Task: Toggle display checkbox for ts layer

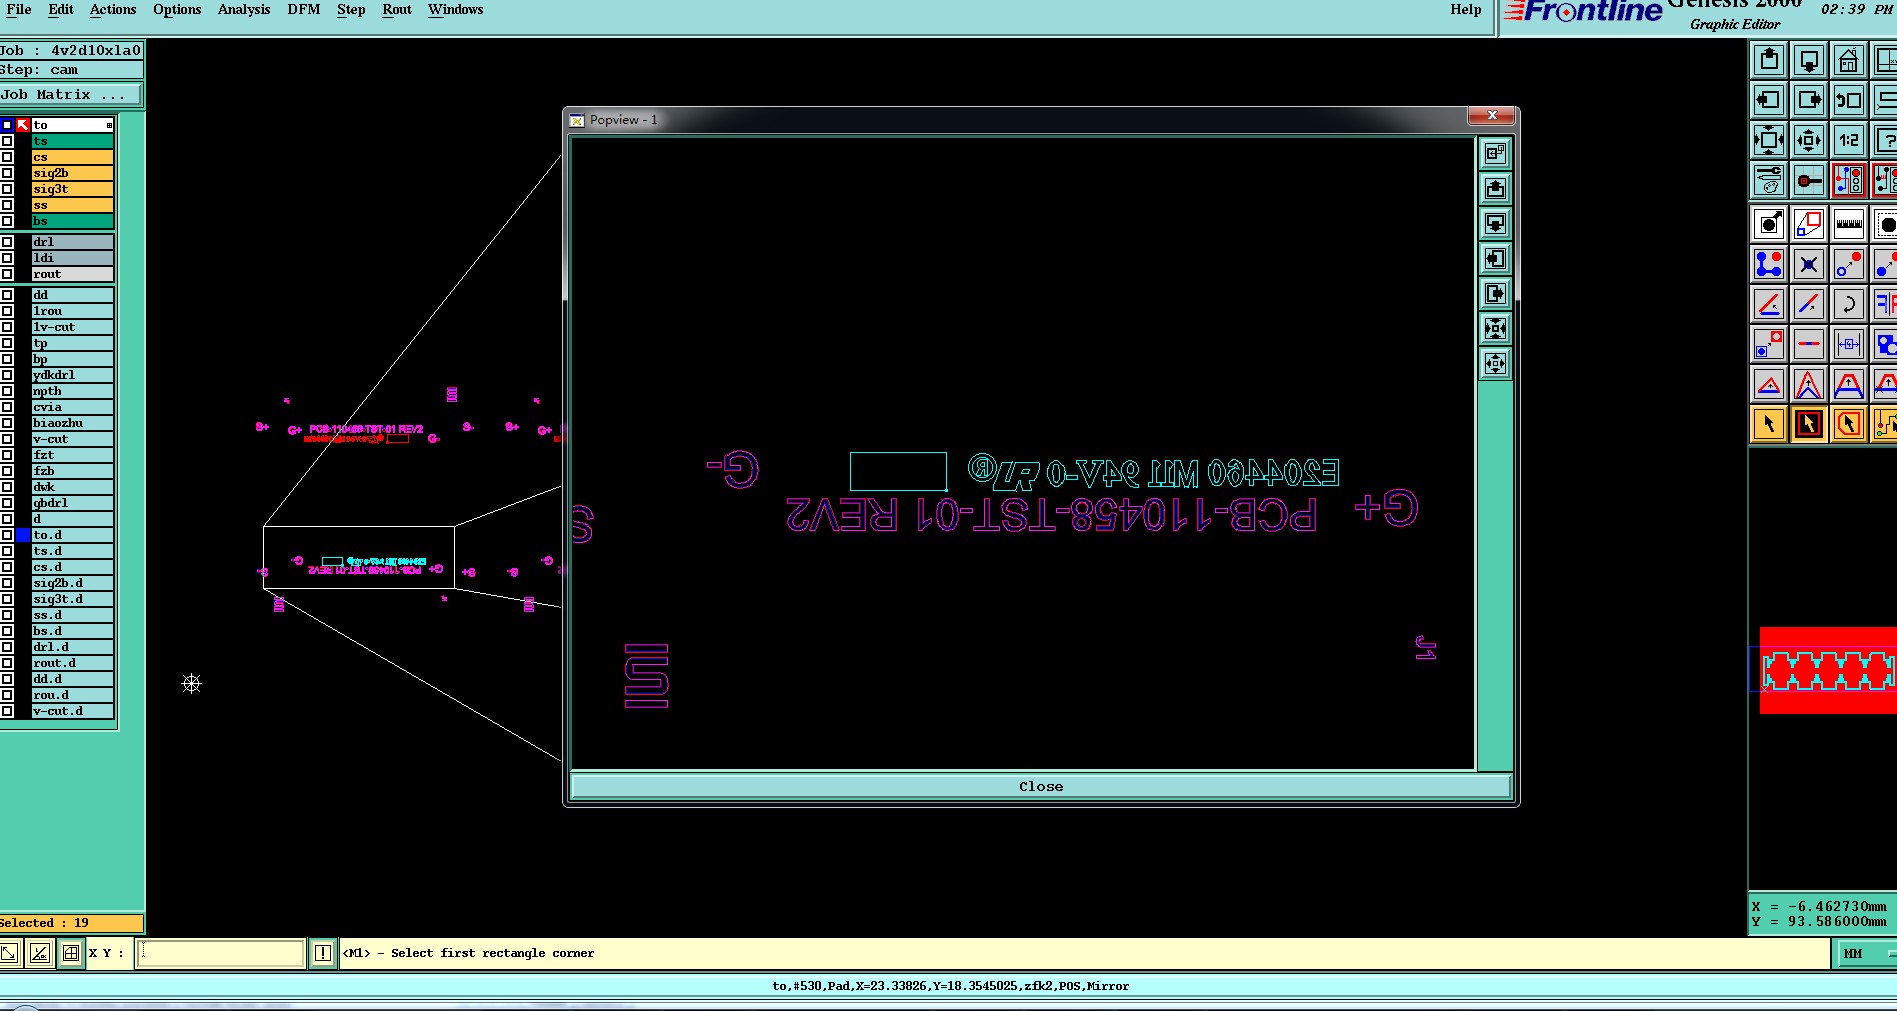Action: pos(7,141)
